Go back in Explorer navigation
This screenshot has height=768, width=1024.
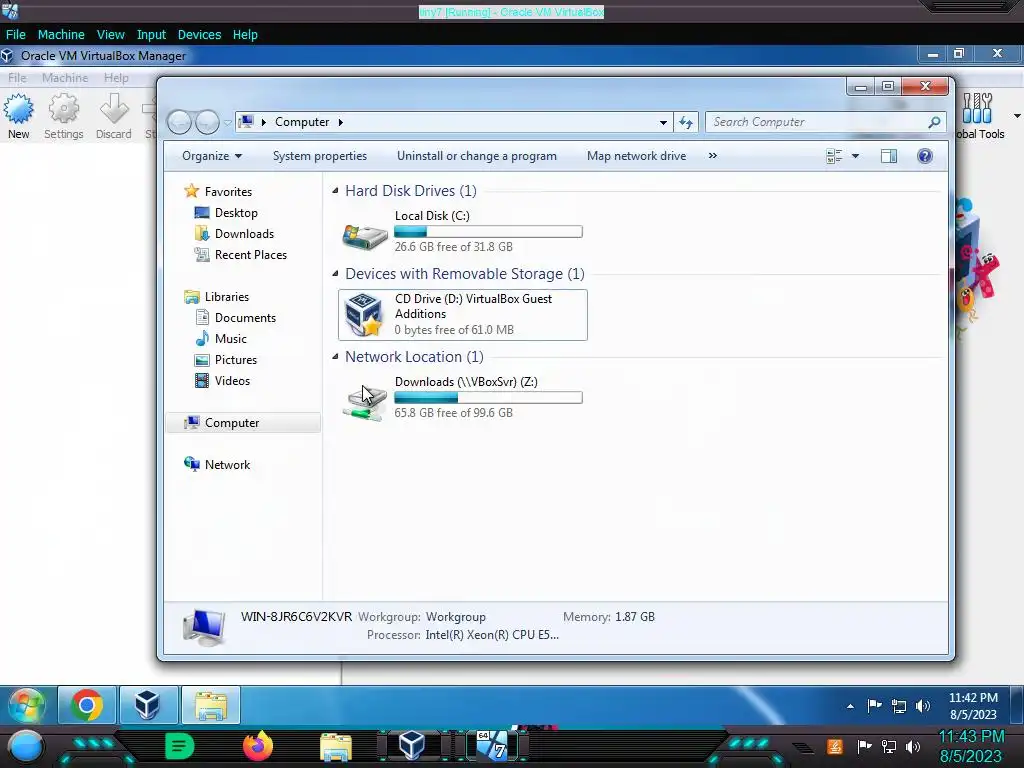180,122
